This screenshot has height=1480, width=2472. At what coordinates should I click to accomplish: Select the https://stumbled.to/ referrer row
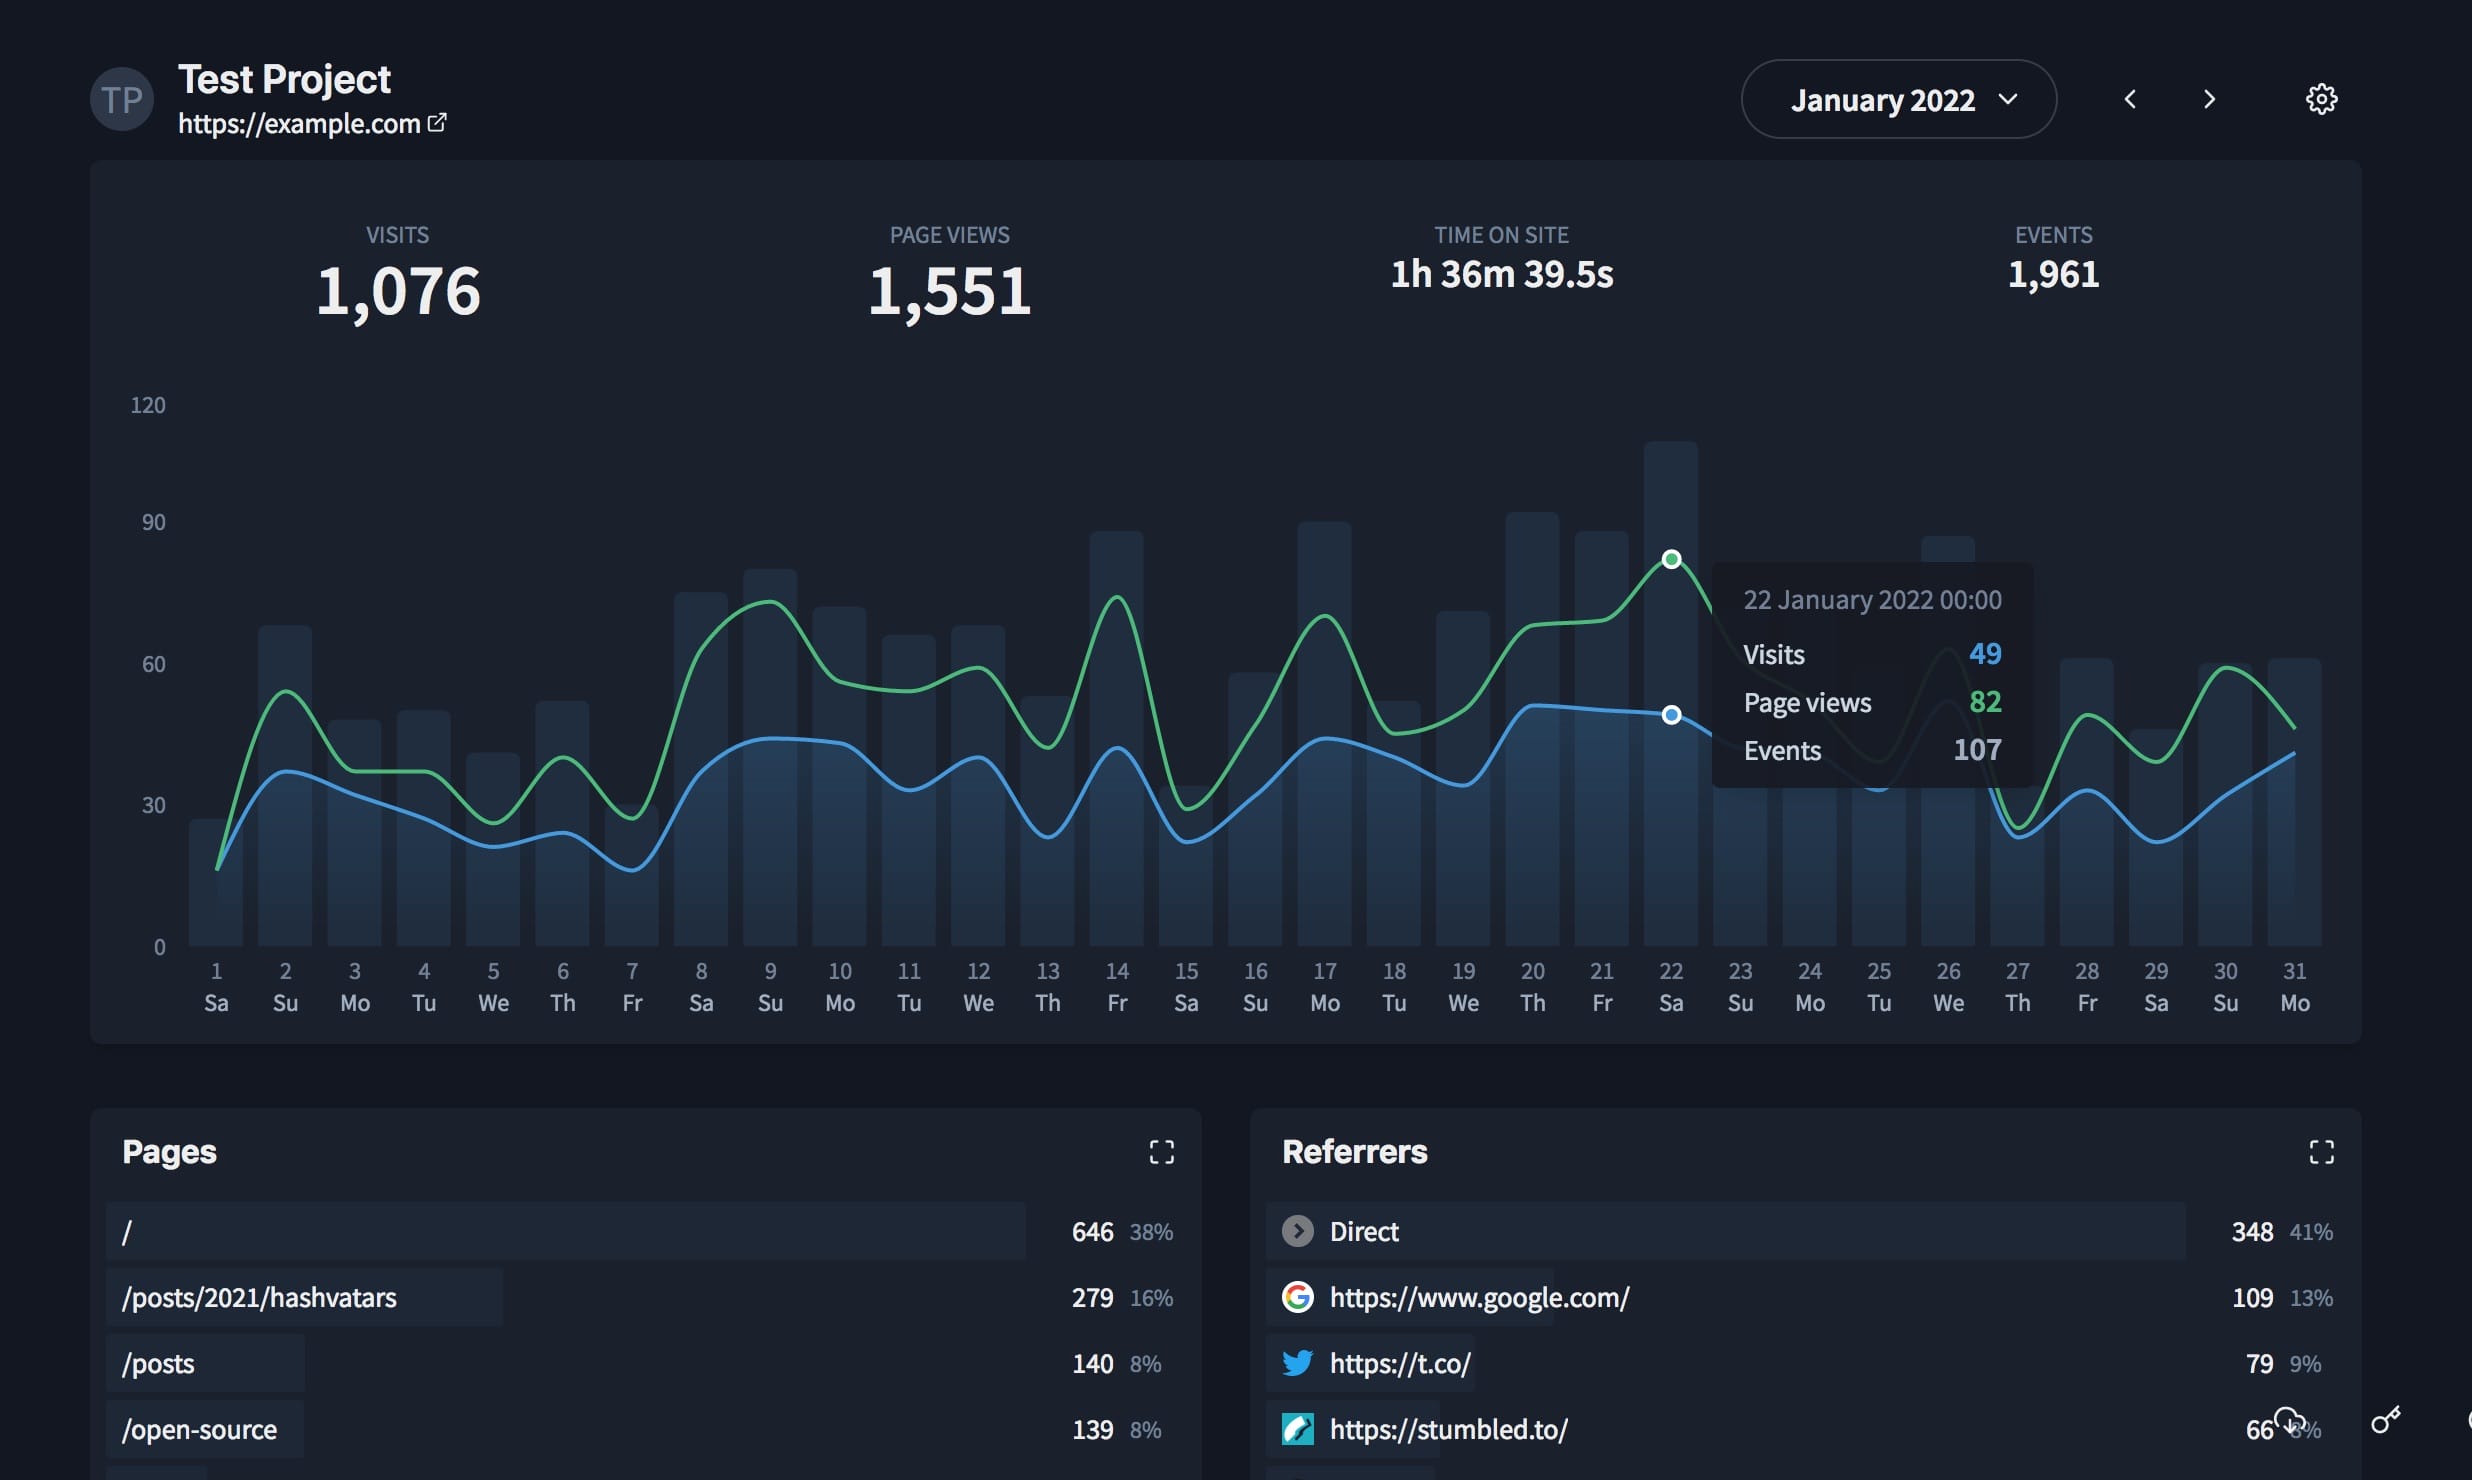pos(1448,1429)
